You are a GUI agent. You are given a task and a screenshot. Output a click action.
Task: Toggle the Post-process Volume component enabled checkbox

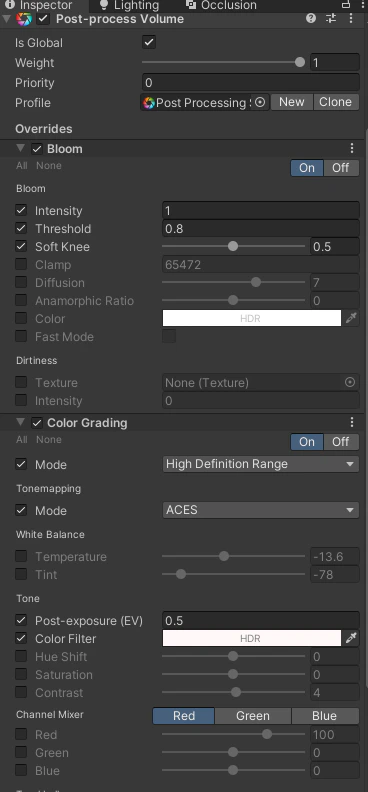pyautogui.click(x=43, y=19)
